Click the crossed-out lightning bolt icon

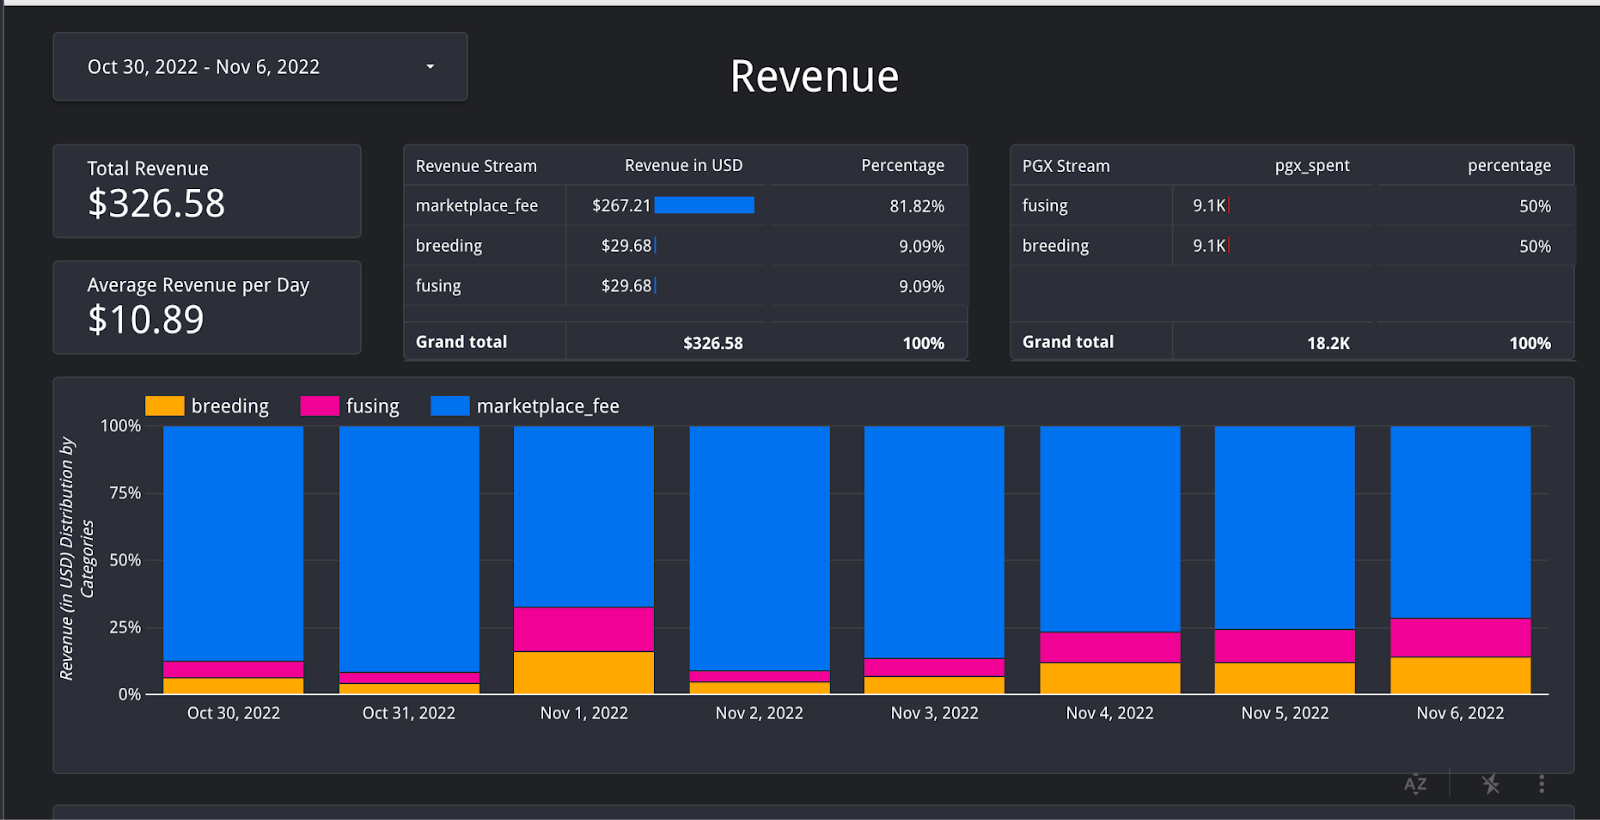1490,785
